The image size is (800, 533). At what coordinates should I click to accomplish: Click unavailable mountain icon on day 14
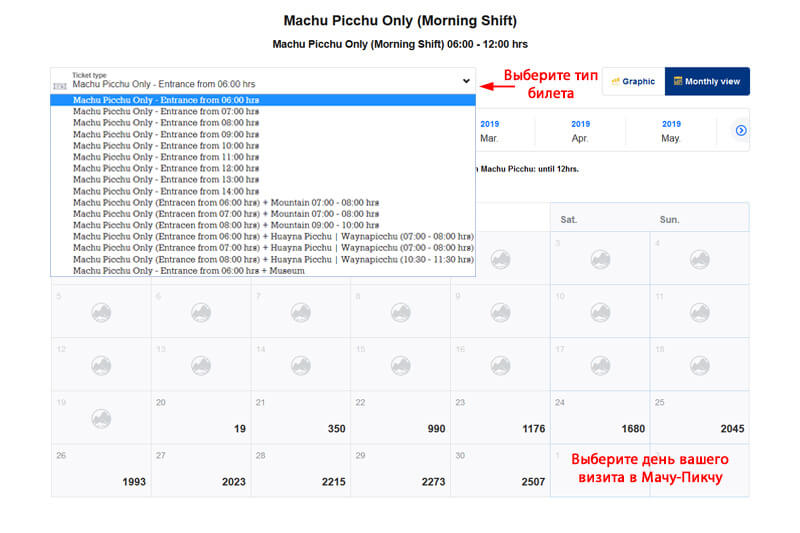(301, 366)
